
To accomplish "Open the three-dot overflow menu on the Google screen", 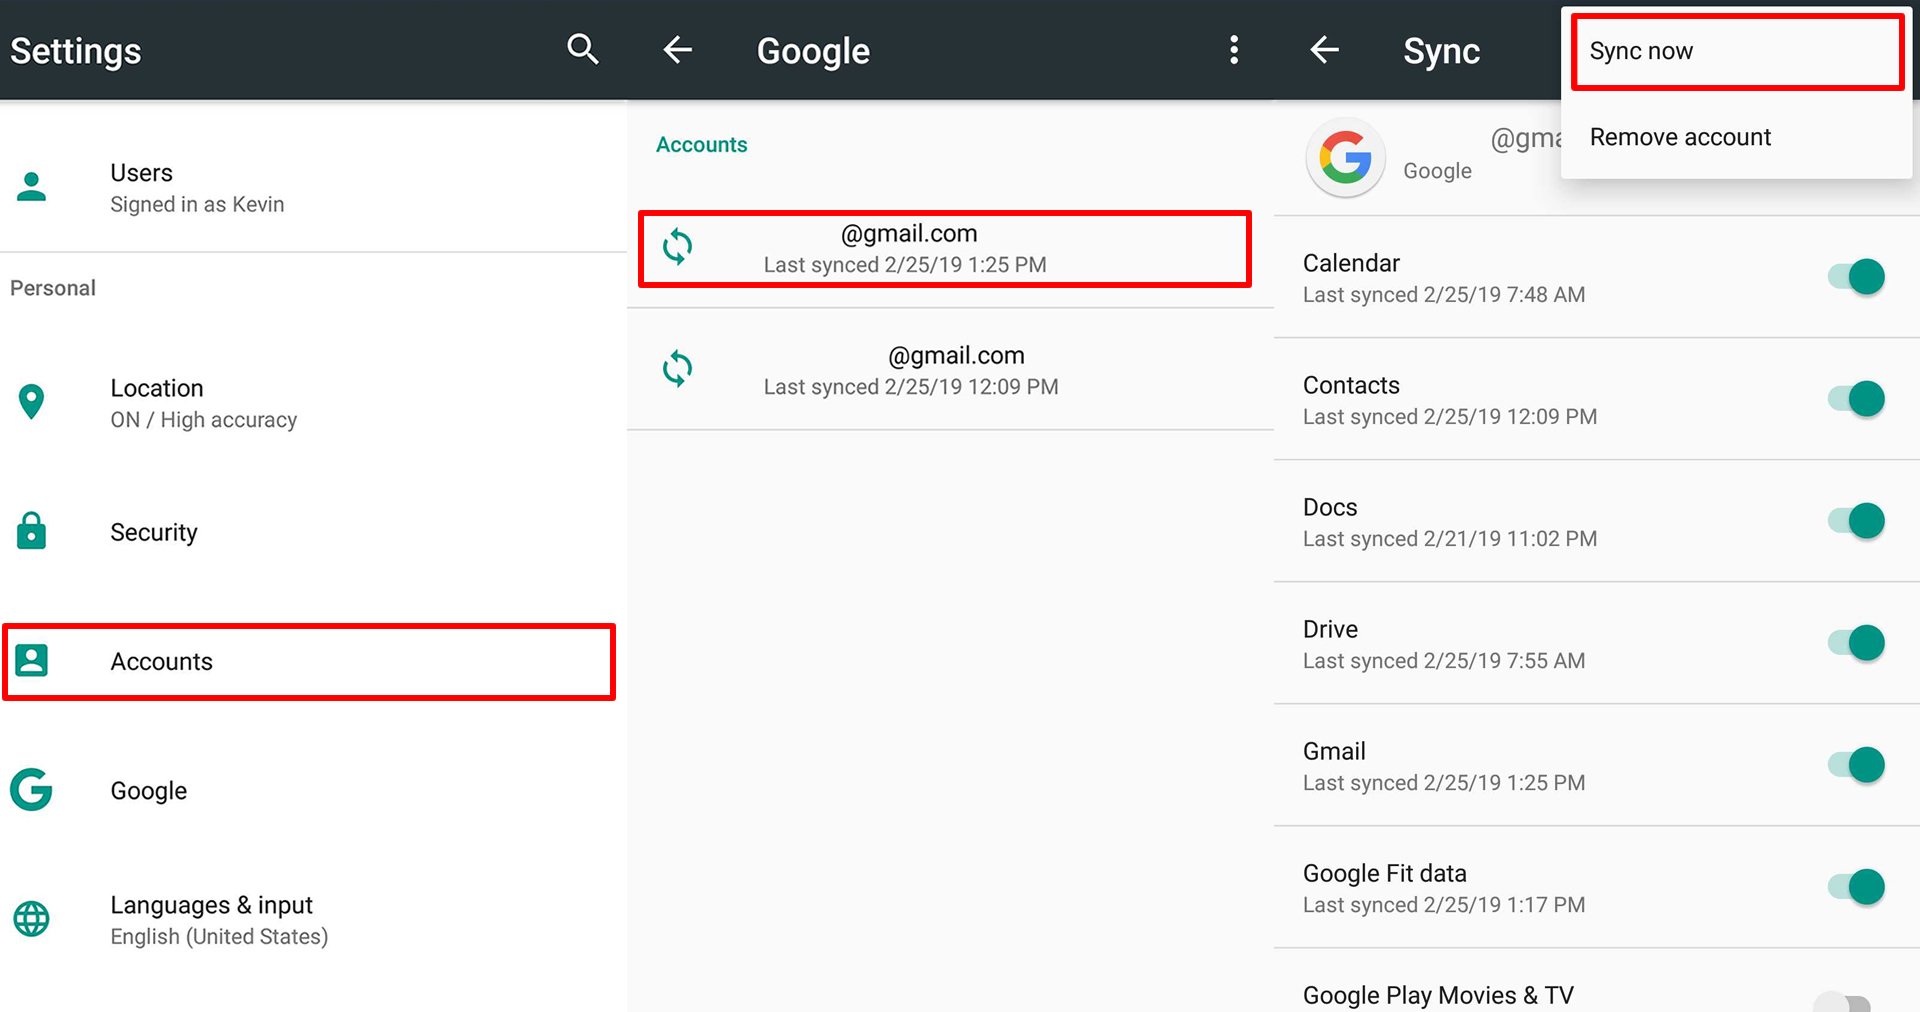I will click(1234, 50).
